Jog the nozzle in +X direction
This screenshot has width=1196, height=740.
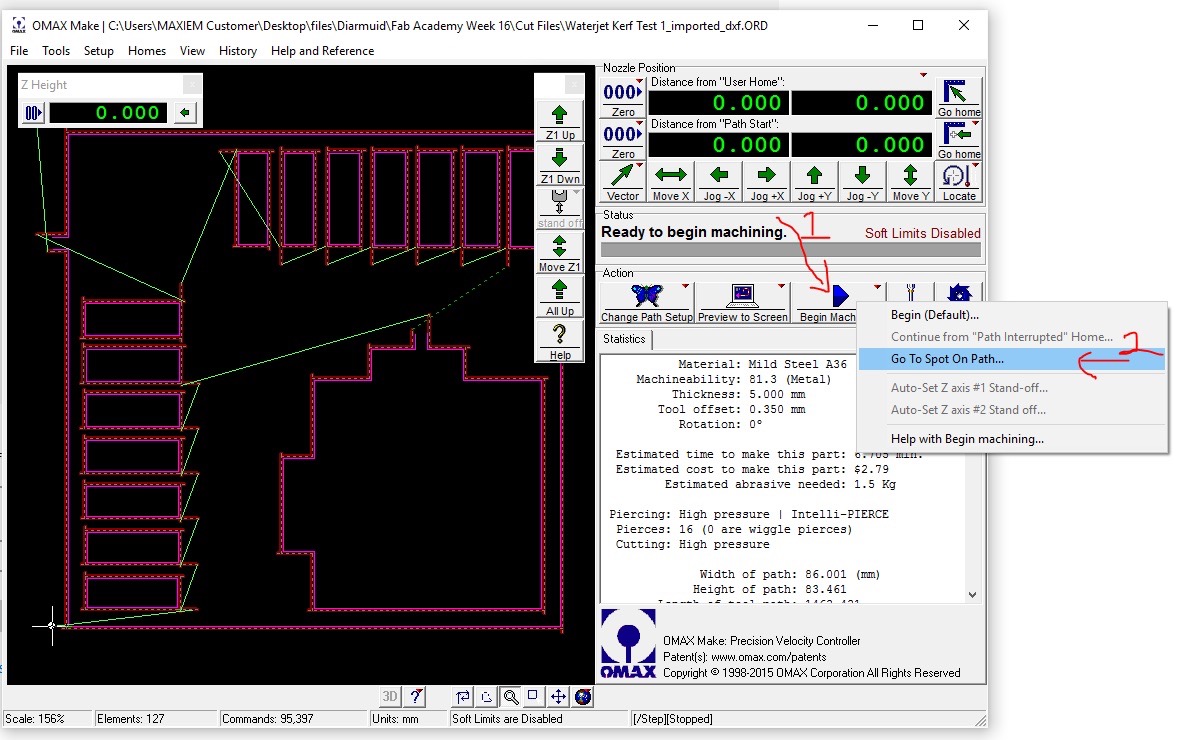coord(767,182)
